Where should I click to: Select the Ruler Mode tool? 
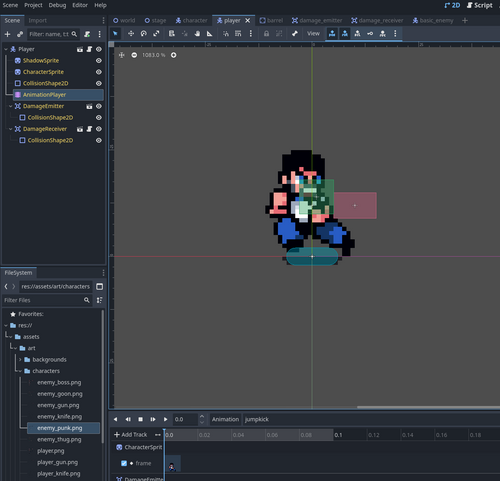click(x=209, y=34)
